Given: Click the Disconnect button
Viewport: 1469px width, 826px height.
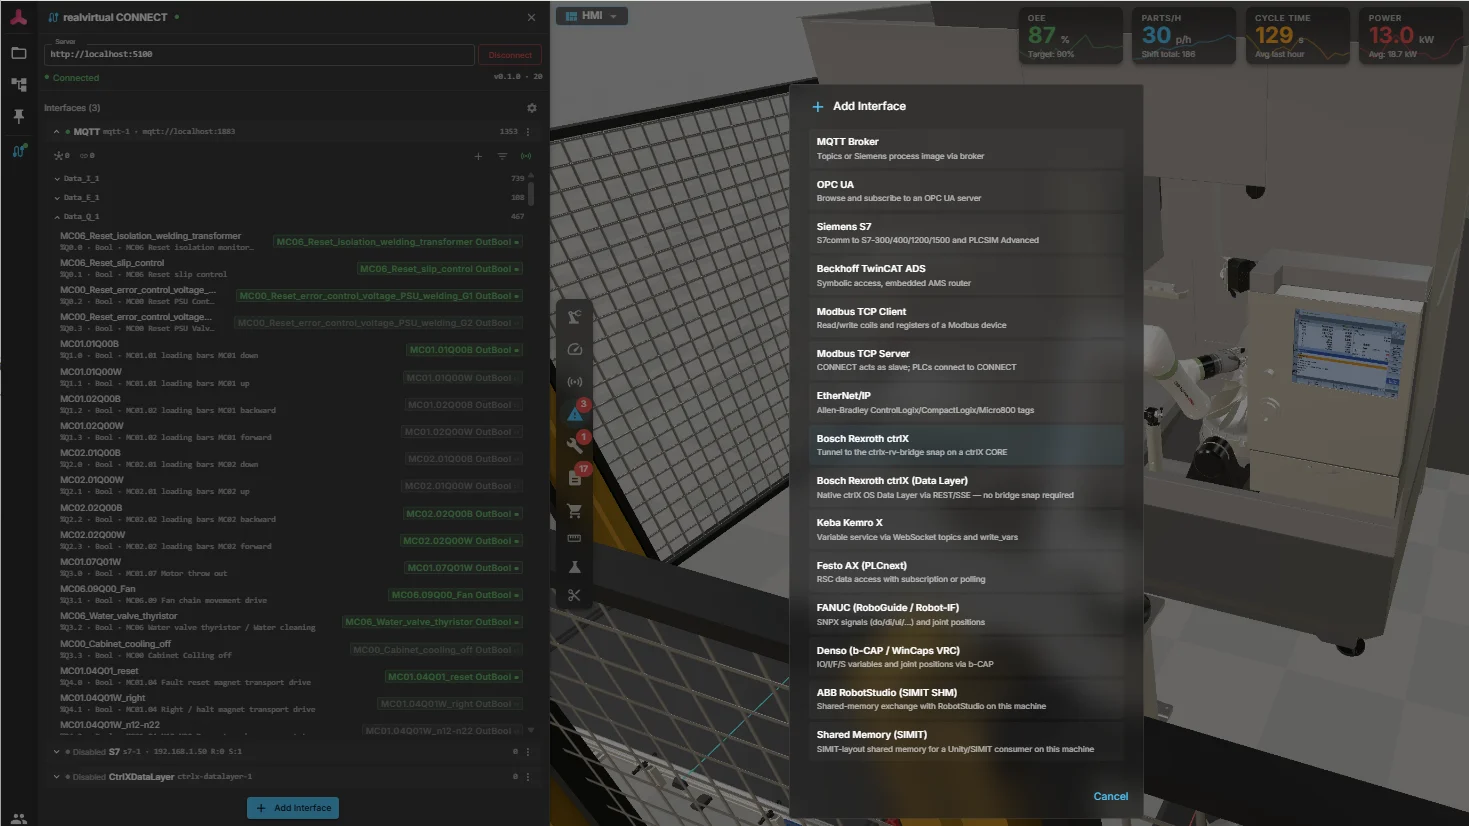Looking at the screenshot, I should pyautogui.click(x=510, y=55).
